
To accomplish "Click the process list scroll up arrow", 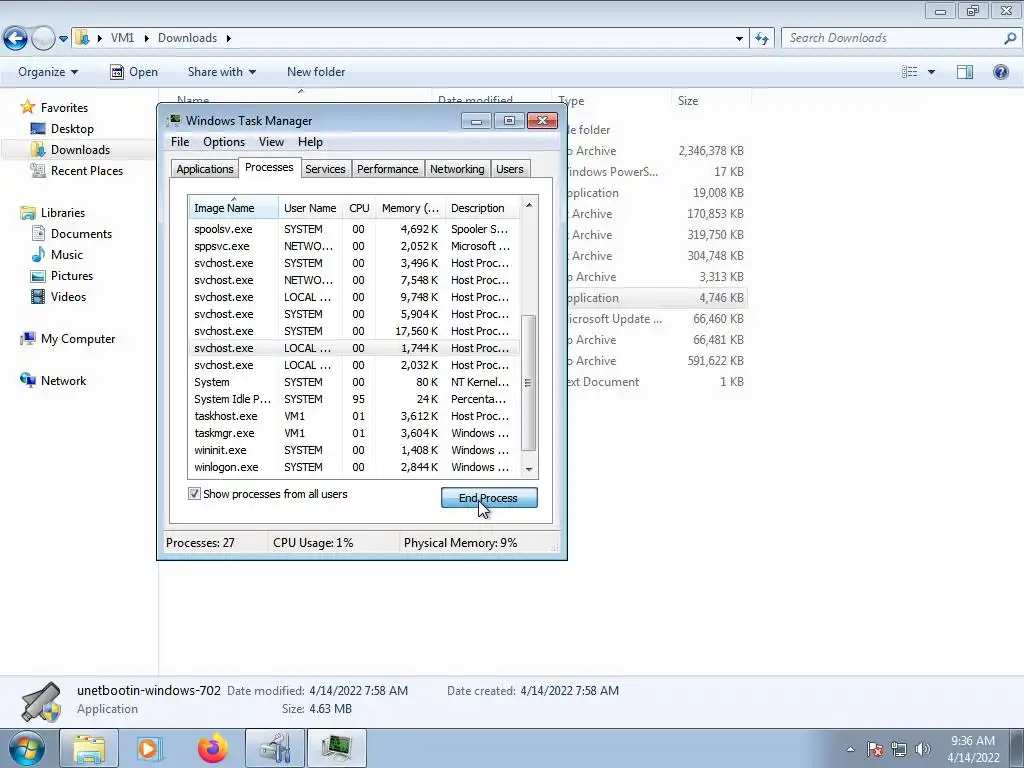I will (x=529, y=205).
